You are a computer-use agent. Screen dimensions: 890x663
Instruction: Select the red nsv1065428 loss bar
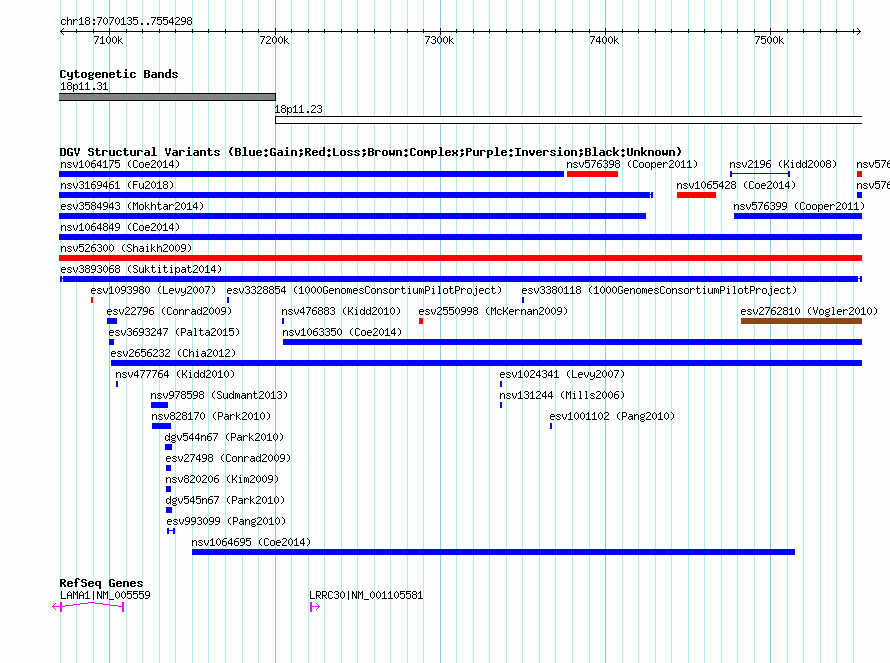click(696, 195)
